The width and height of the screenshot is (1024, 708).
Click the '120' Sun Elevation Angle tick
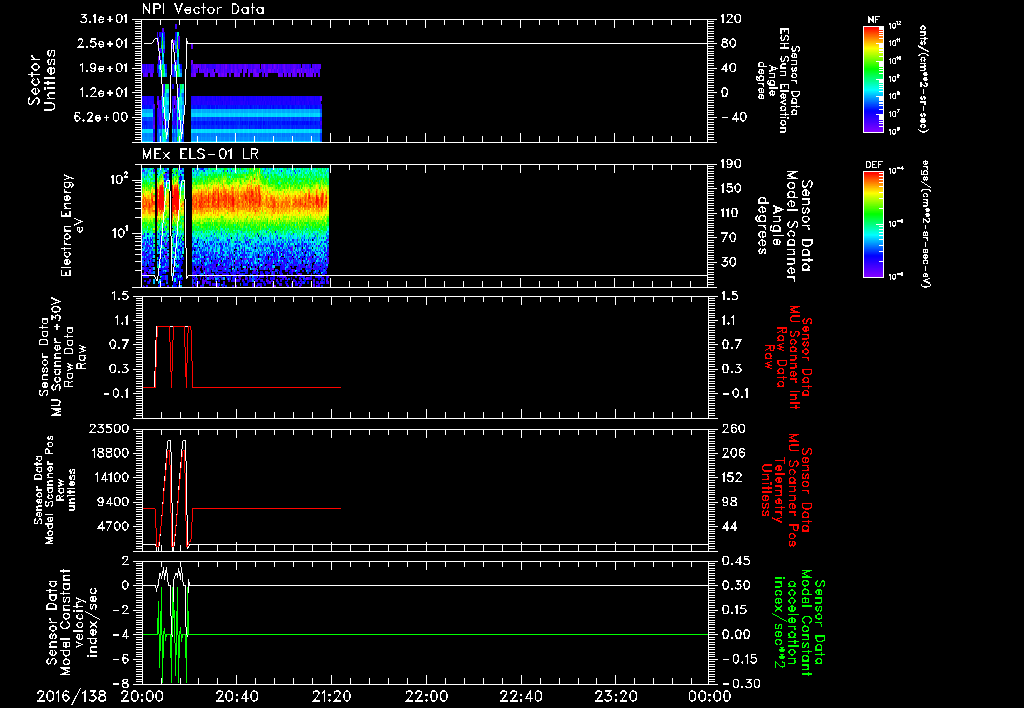click(x=731, y=19)
